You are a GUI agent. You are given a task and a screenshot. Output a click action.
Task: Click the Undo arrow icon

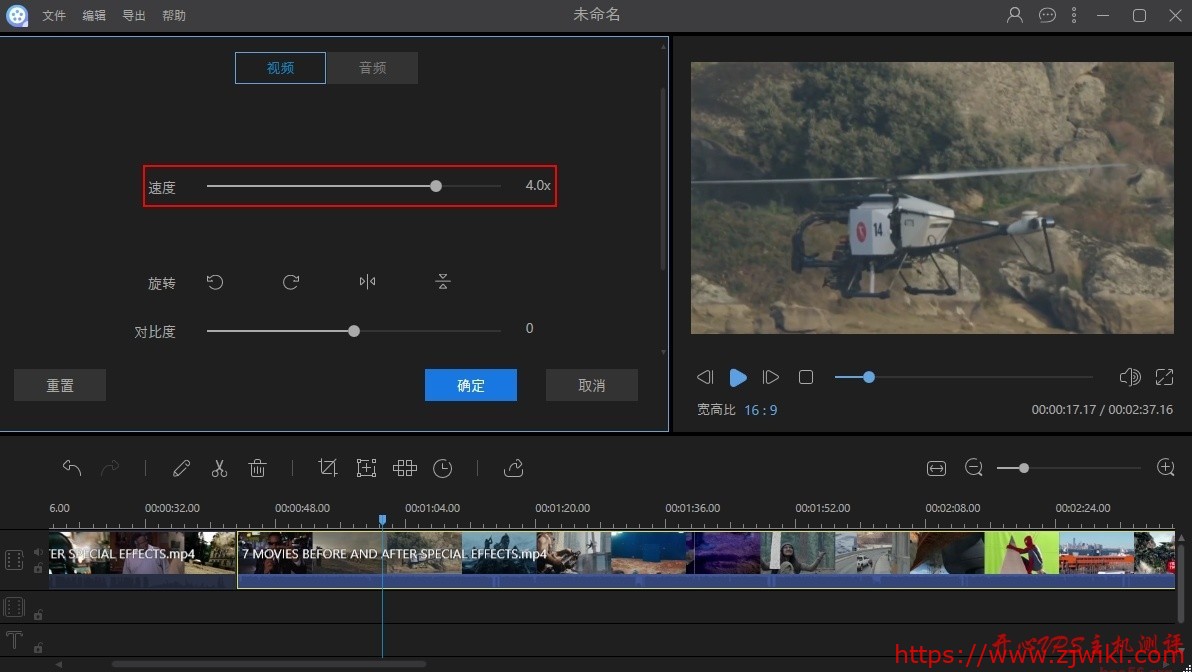click(x=71, y=467)
